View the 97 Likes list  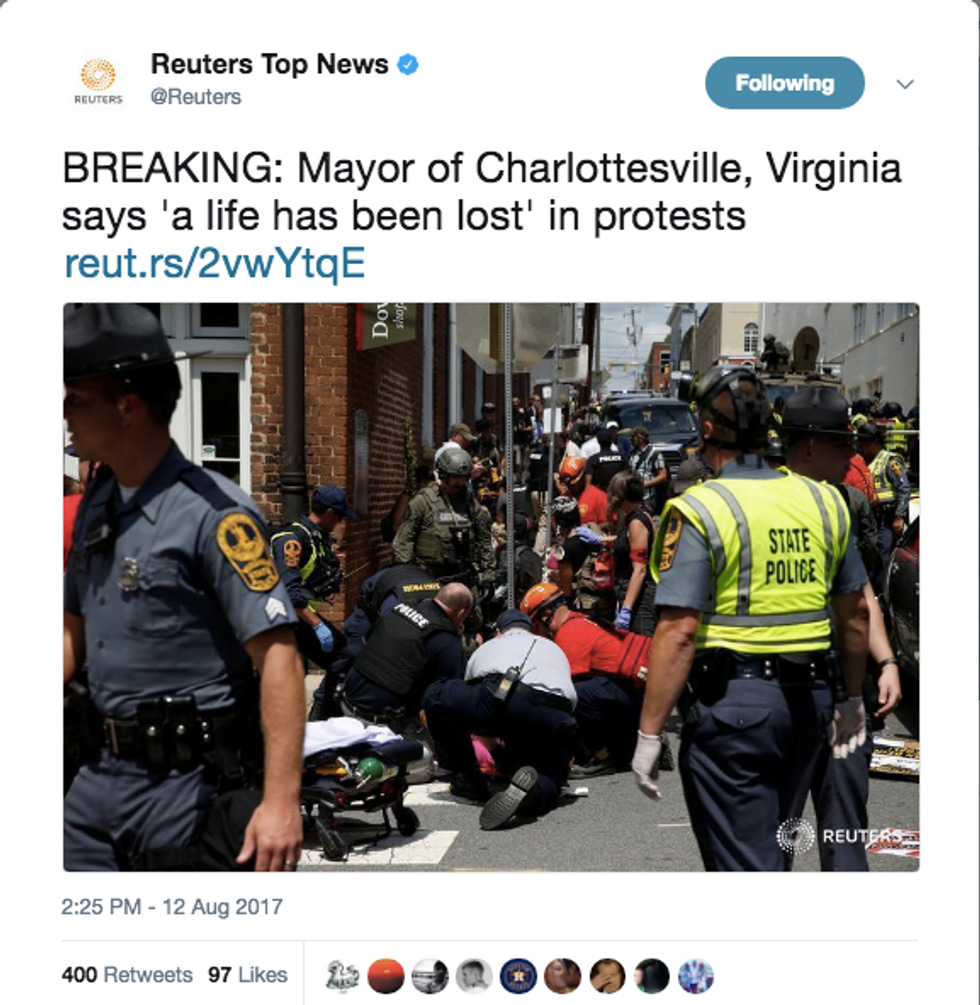point(247,975)
